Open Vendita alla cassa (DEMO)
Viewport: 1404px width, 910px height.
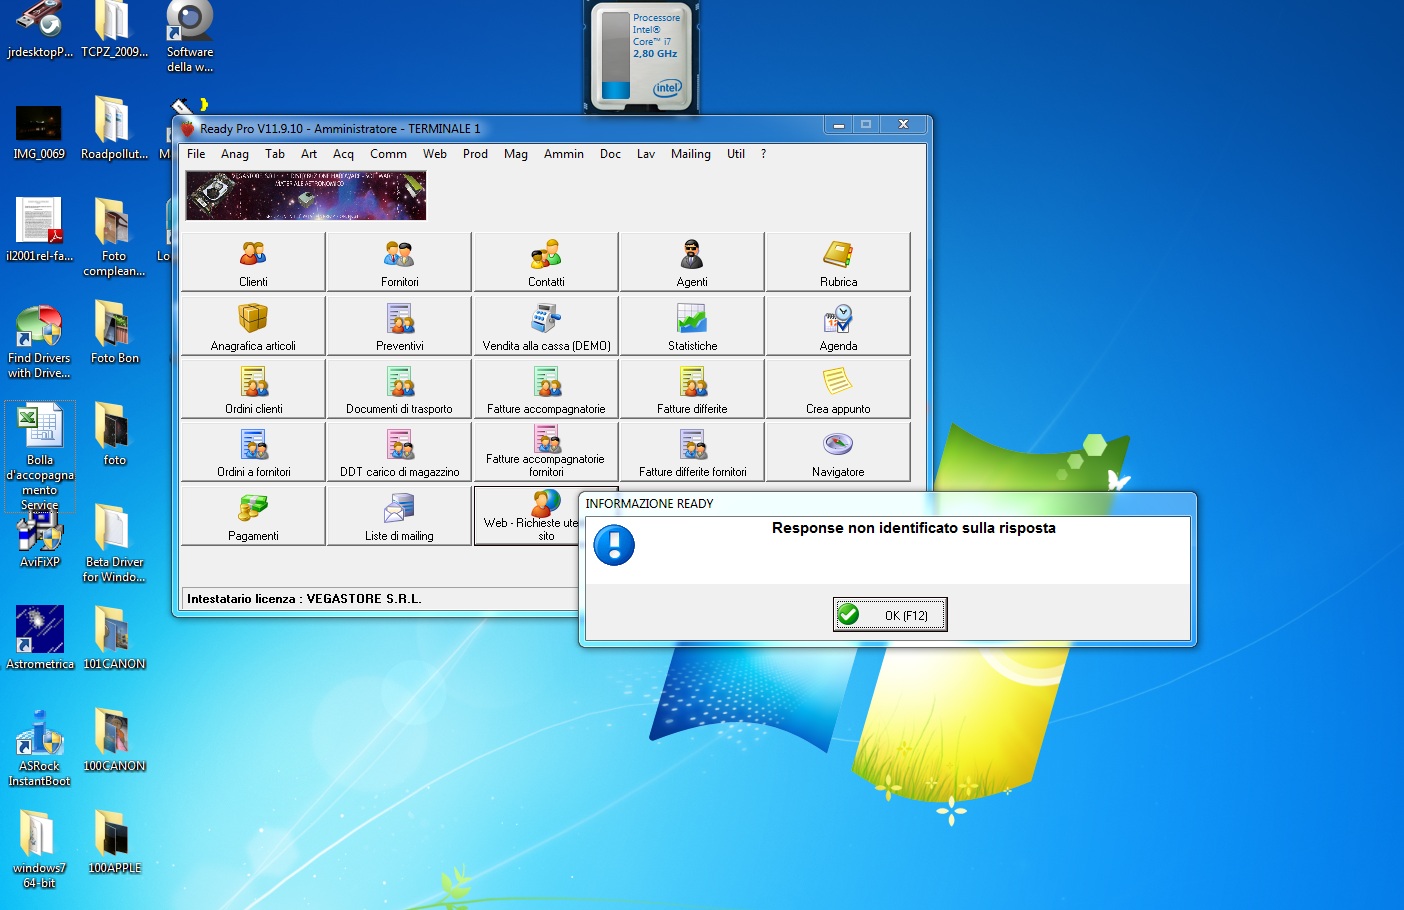pyautogui.click(x=546, y=326)
